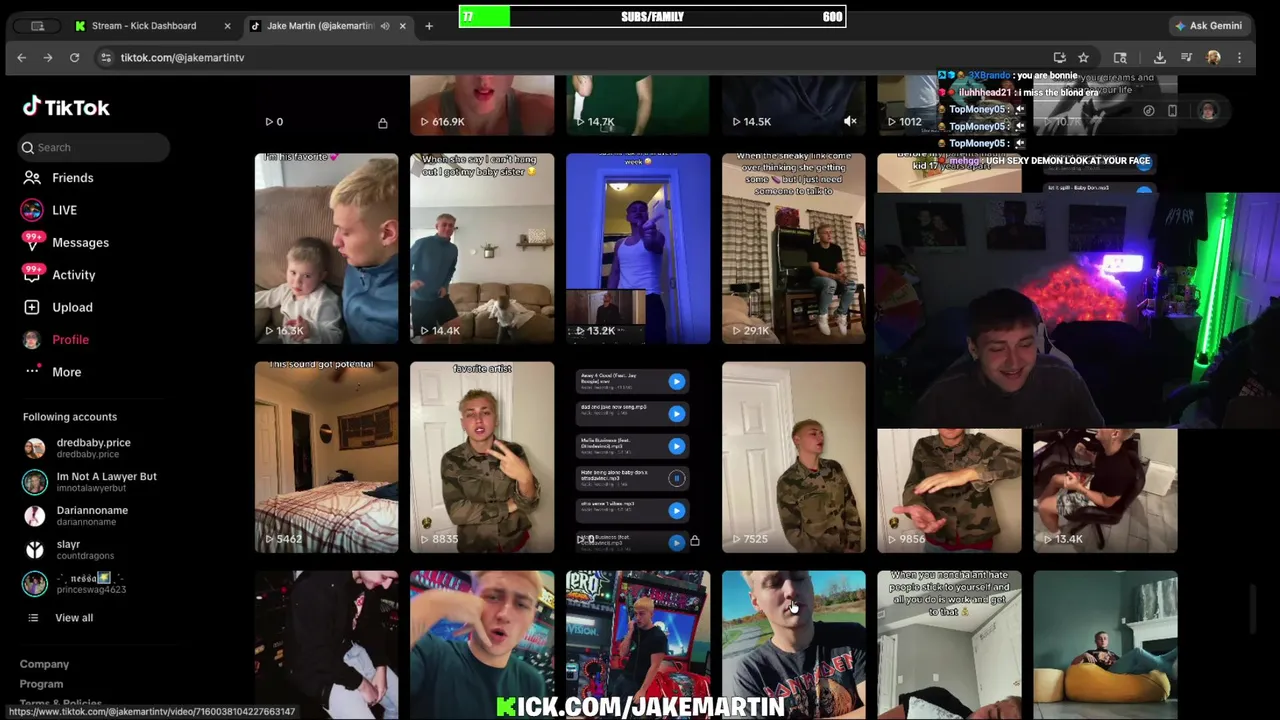Click the page scrollbar on the right edge
Screen dimensions: 1280x720
pos(1254,609)
